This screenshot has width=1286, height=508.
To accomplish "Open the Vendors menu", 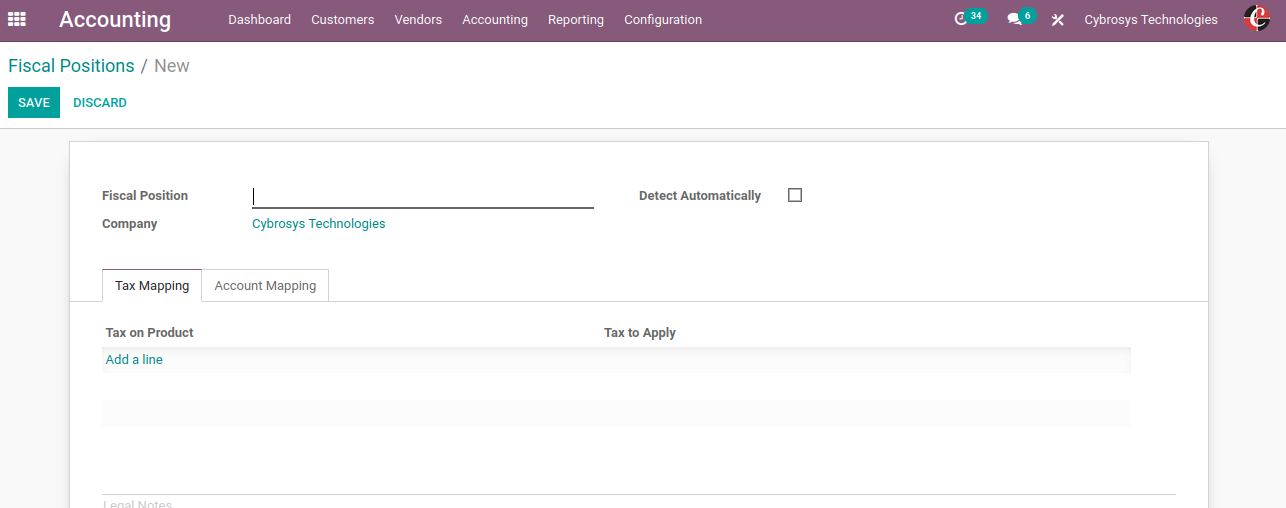I will coord(418,20).
